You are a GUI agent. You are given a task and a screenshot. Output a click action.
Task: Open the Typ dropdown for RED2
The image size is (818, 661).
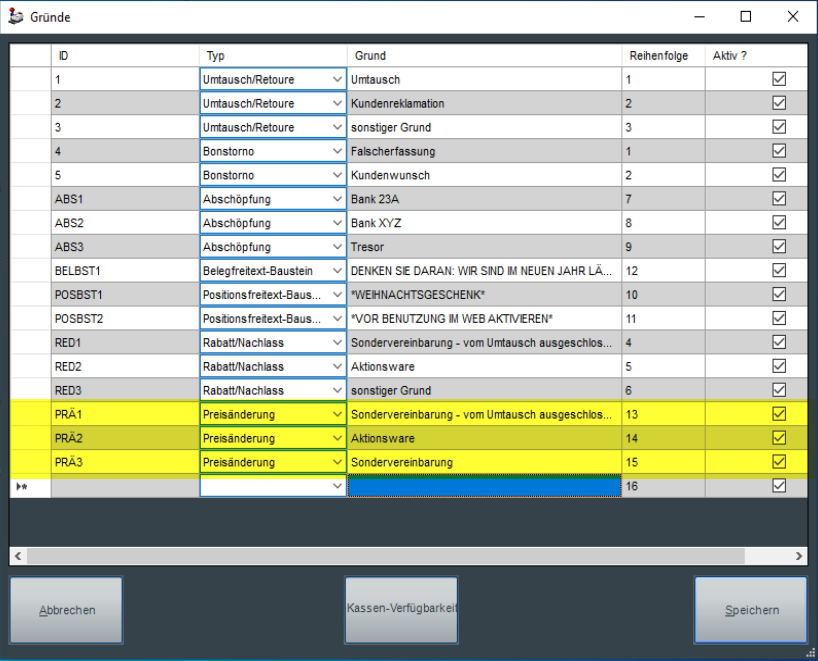point(336,367)
